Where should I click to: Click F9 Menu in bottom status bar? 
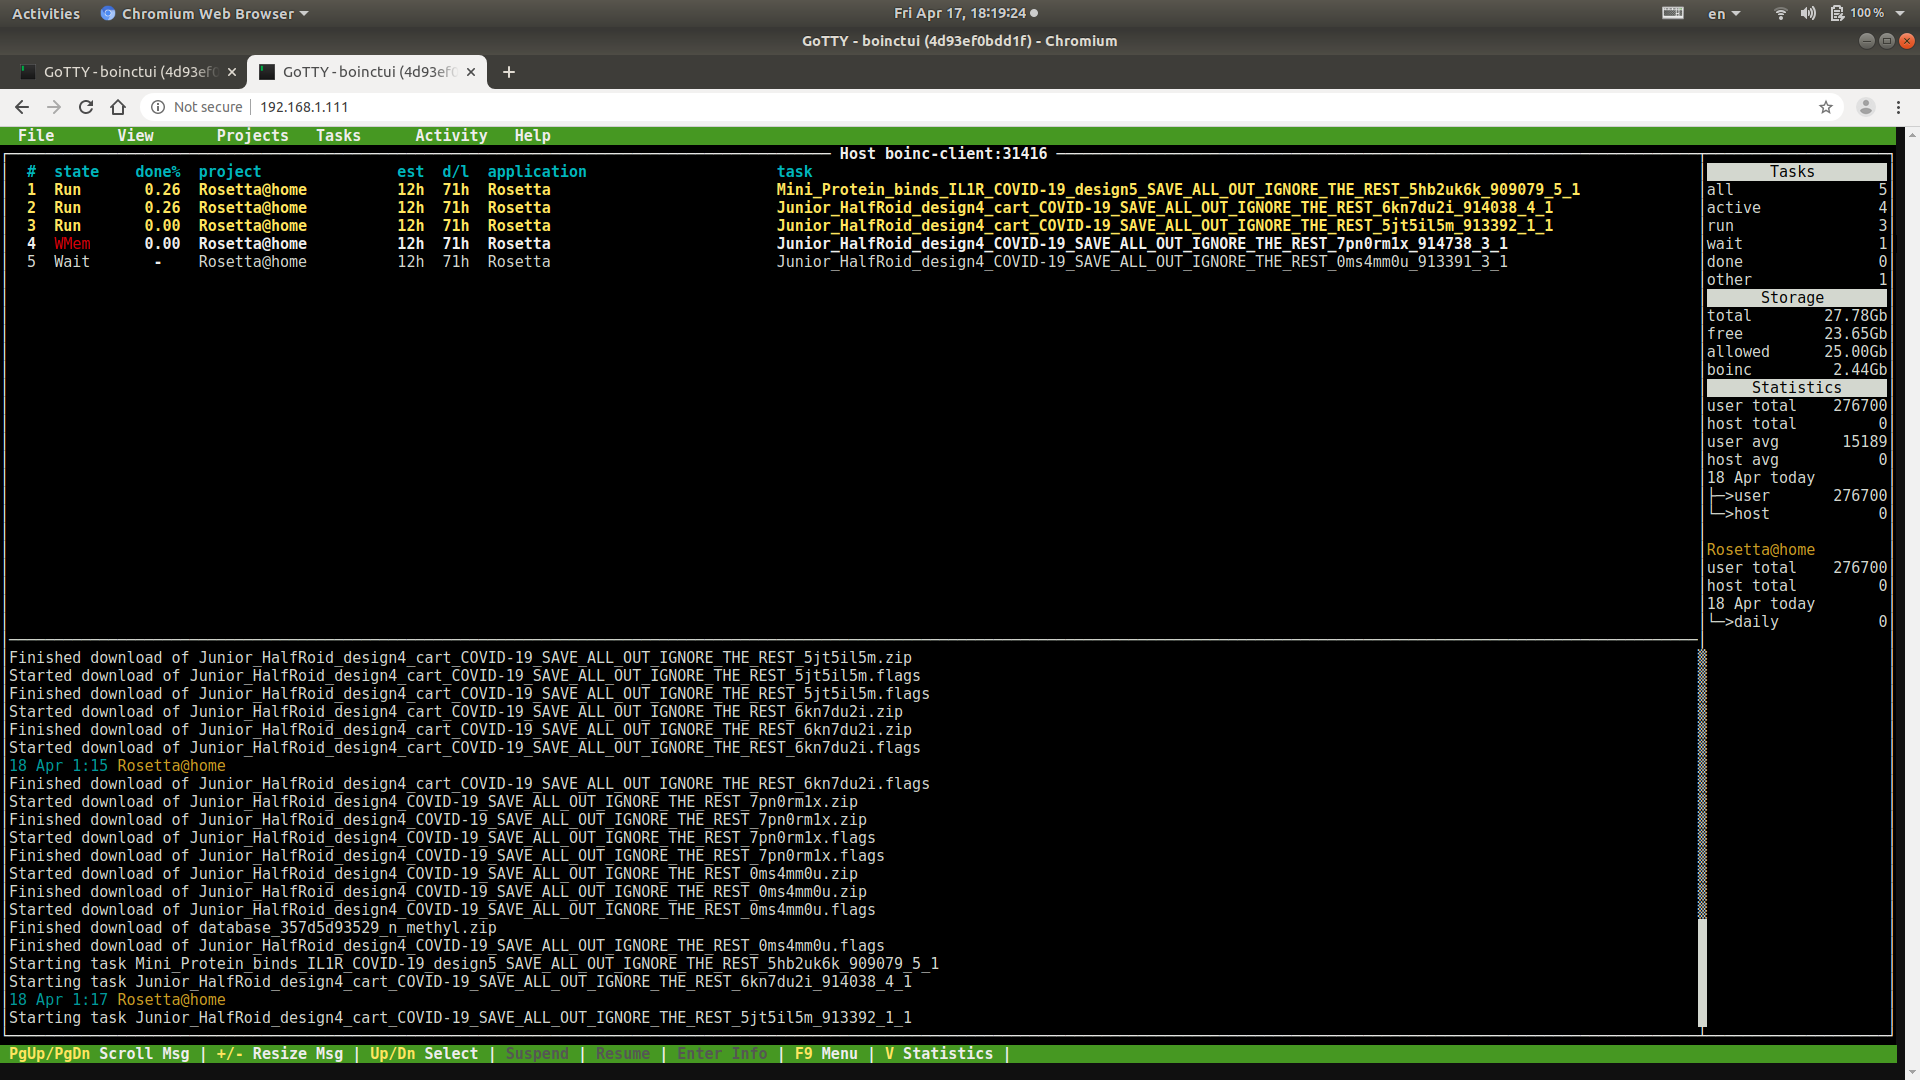(826, 1054)
